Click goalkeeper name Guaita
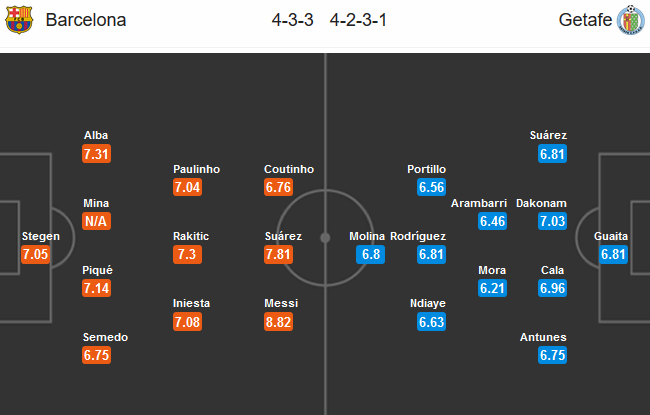 point(611,237)
